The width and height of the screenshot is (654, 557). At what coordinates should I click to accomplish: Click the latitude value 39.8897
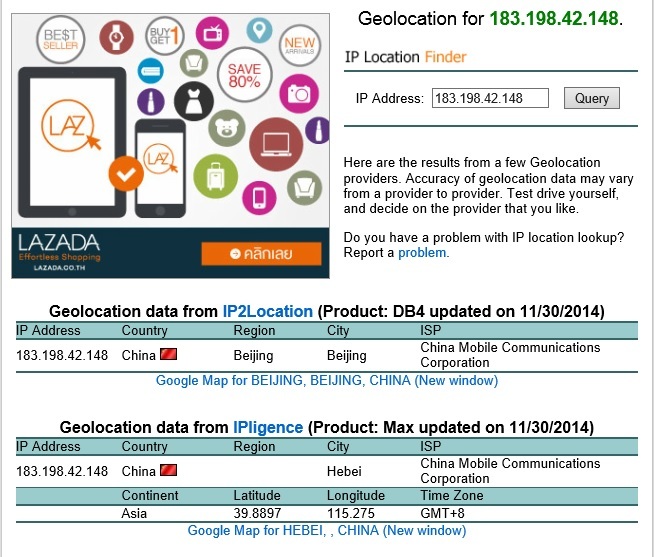[x=257, y=513]
